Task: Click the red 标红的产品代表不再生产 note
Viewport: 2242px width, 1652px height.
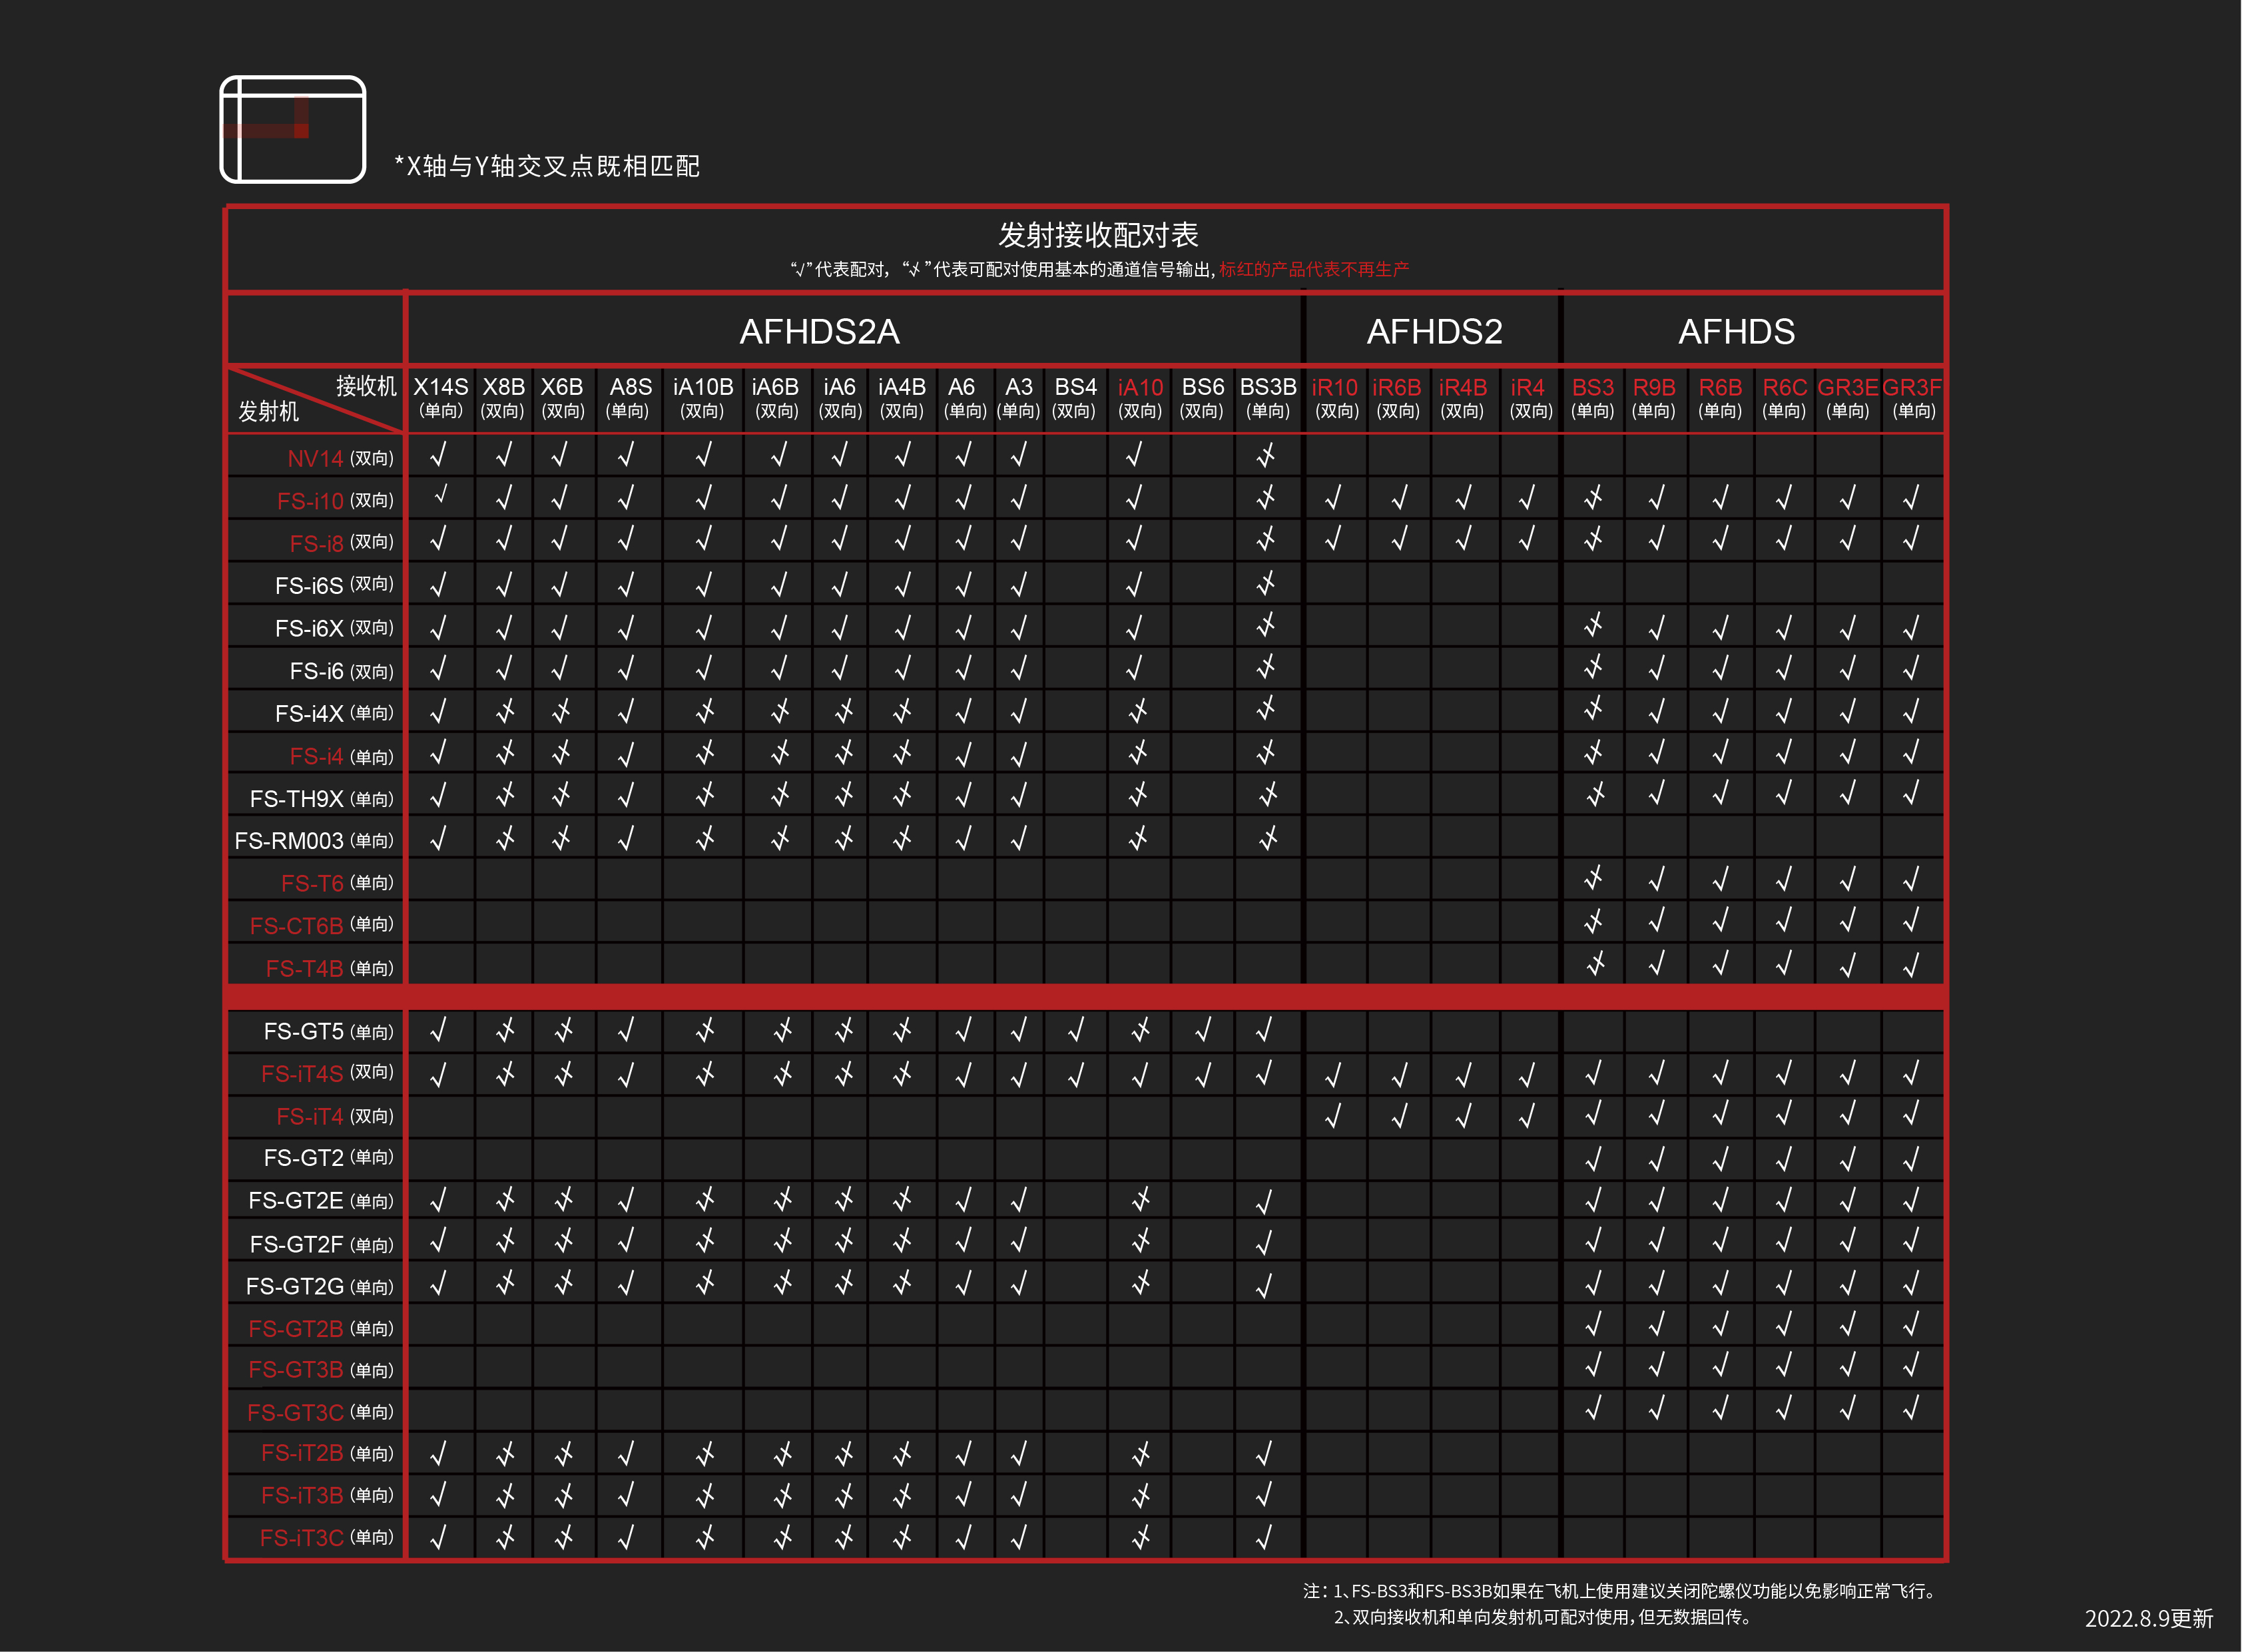Action: click(1314, 269)
